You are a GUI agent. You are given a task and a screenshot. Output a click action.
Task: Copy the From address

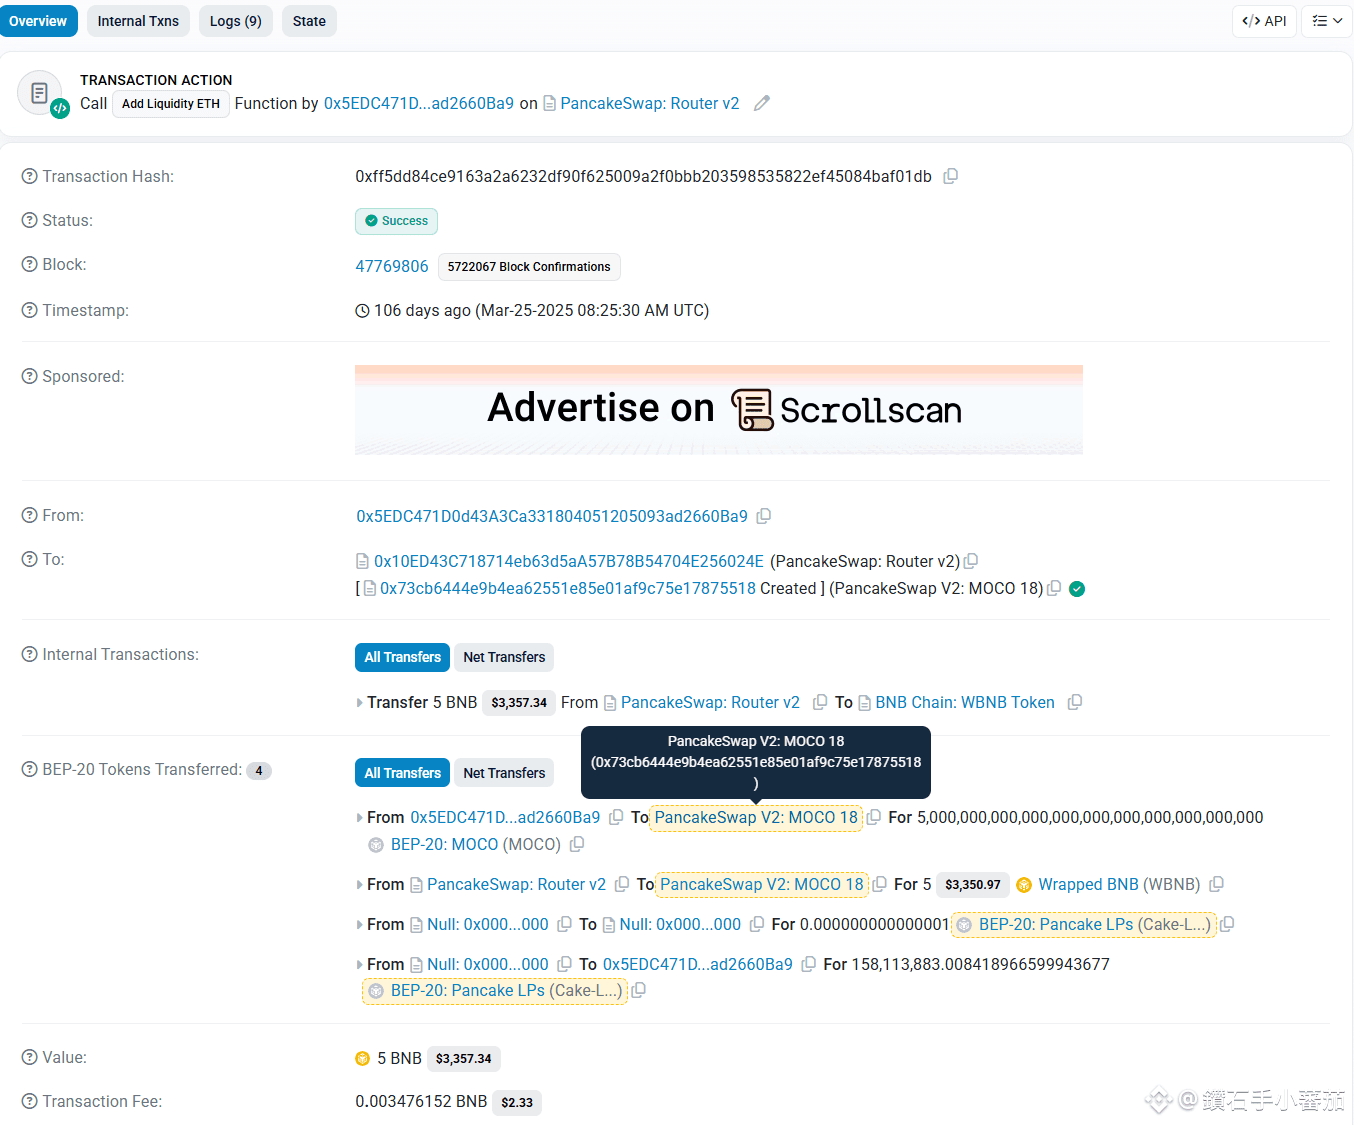click(x=764, y=516)
